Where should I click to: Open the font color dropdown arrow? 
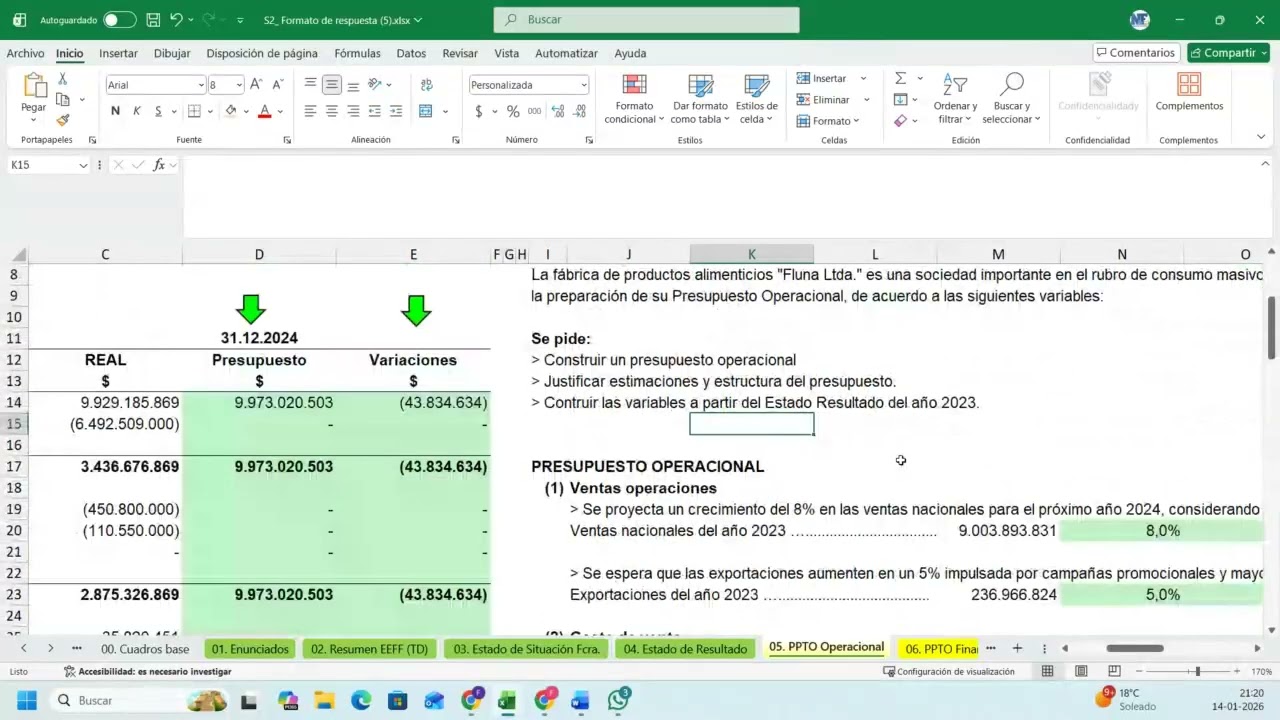pos(280,112)
